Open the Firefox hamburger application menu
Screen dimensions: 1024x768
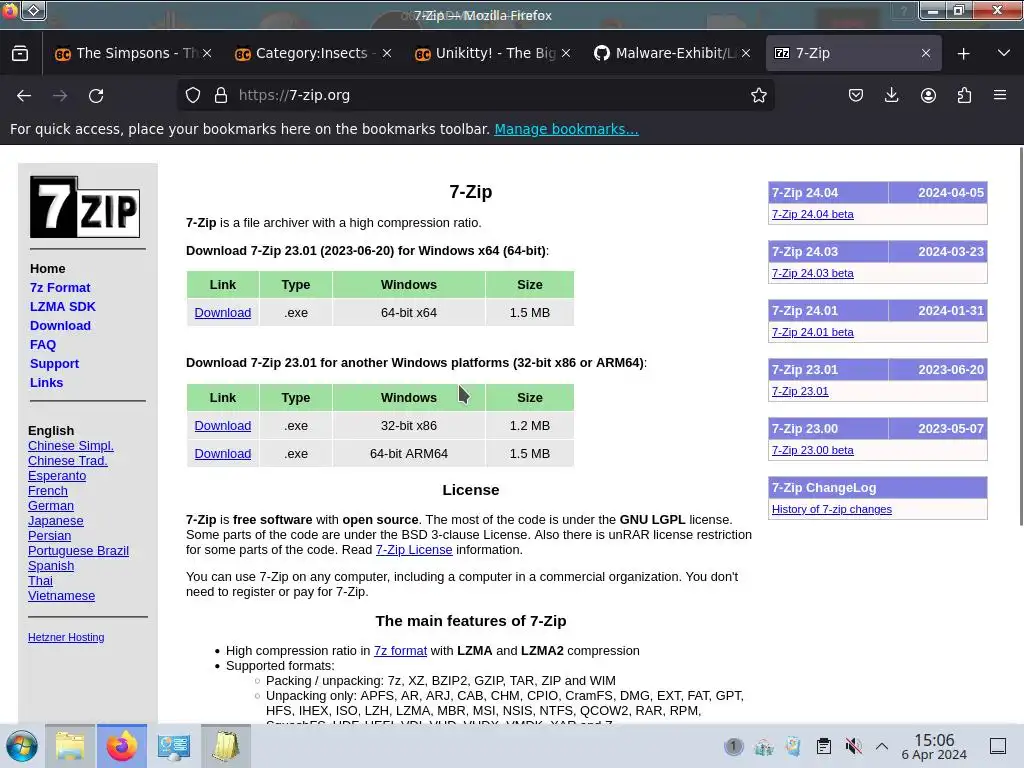(x=1000, y=95)
